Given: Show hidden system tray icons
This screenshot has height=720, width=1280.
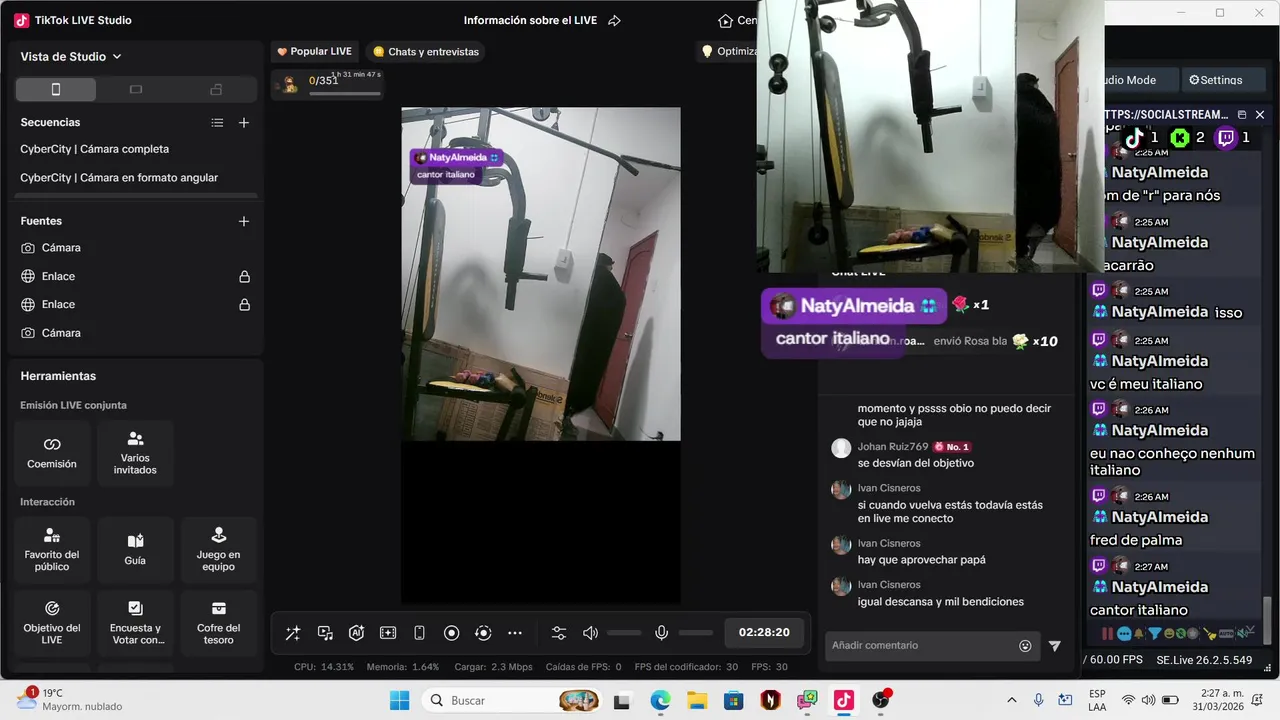Looking at the screenshot, I should [1011, 700].
